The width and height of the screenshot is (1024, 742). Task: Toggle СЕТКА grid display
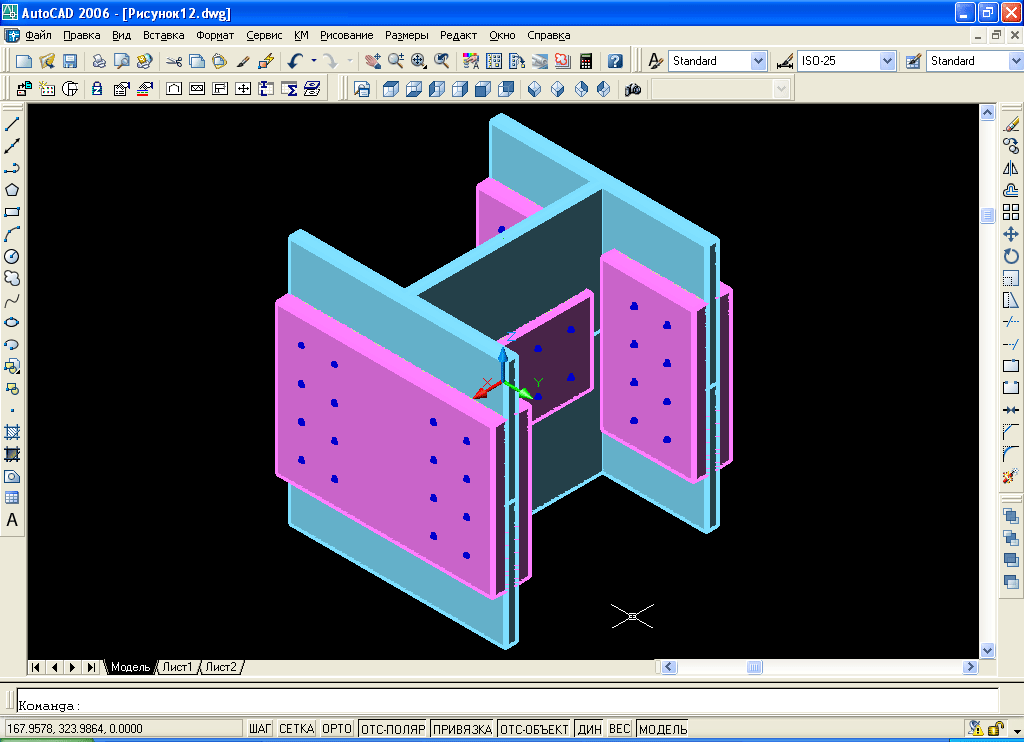click(x=297, y=729)
